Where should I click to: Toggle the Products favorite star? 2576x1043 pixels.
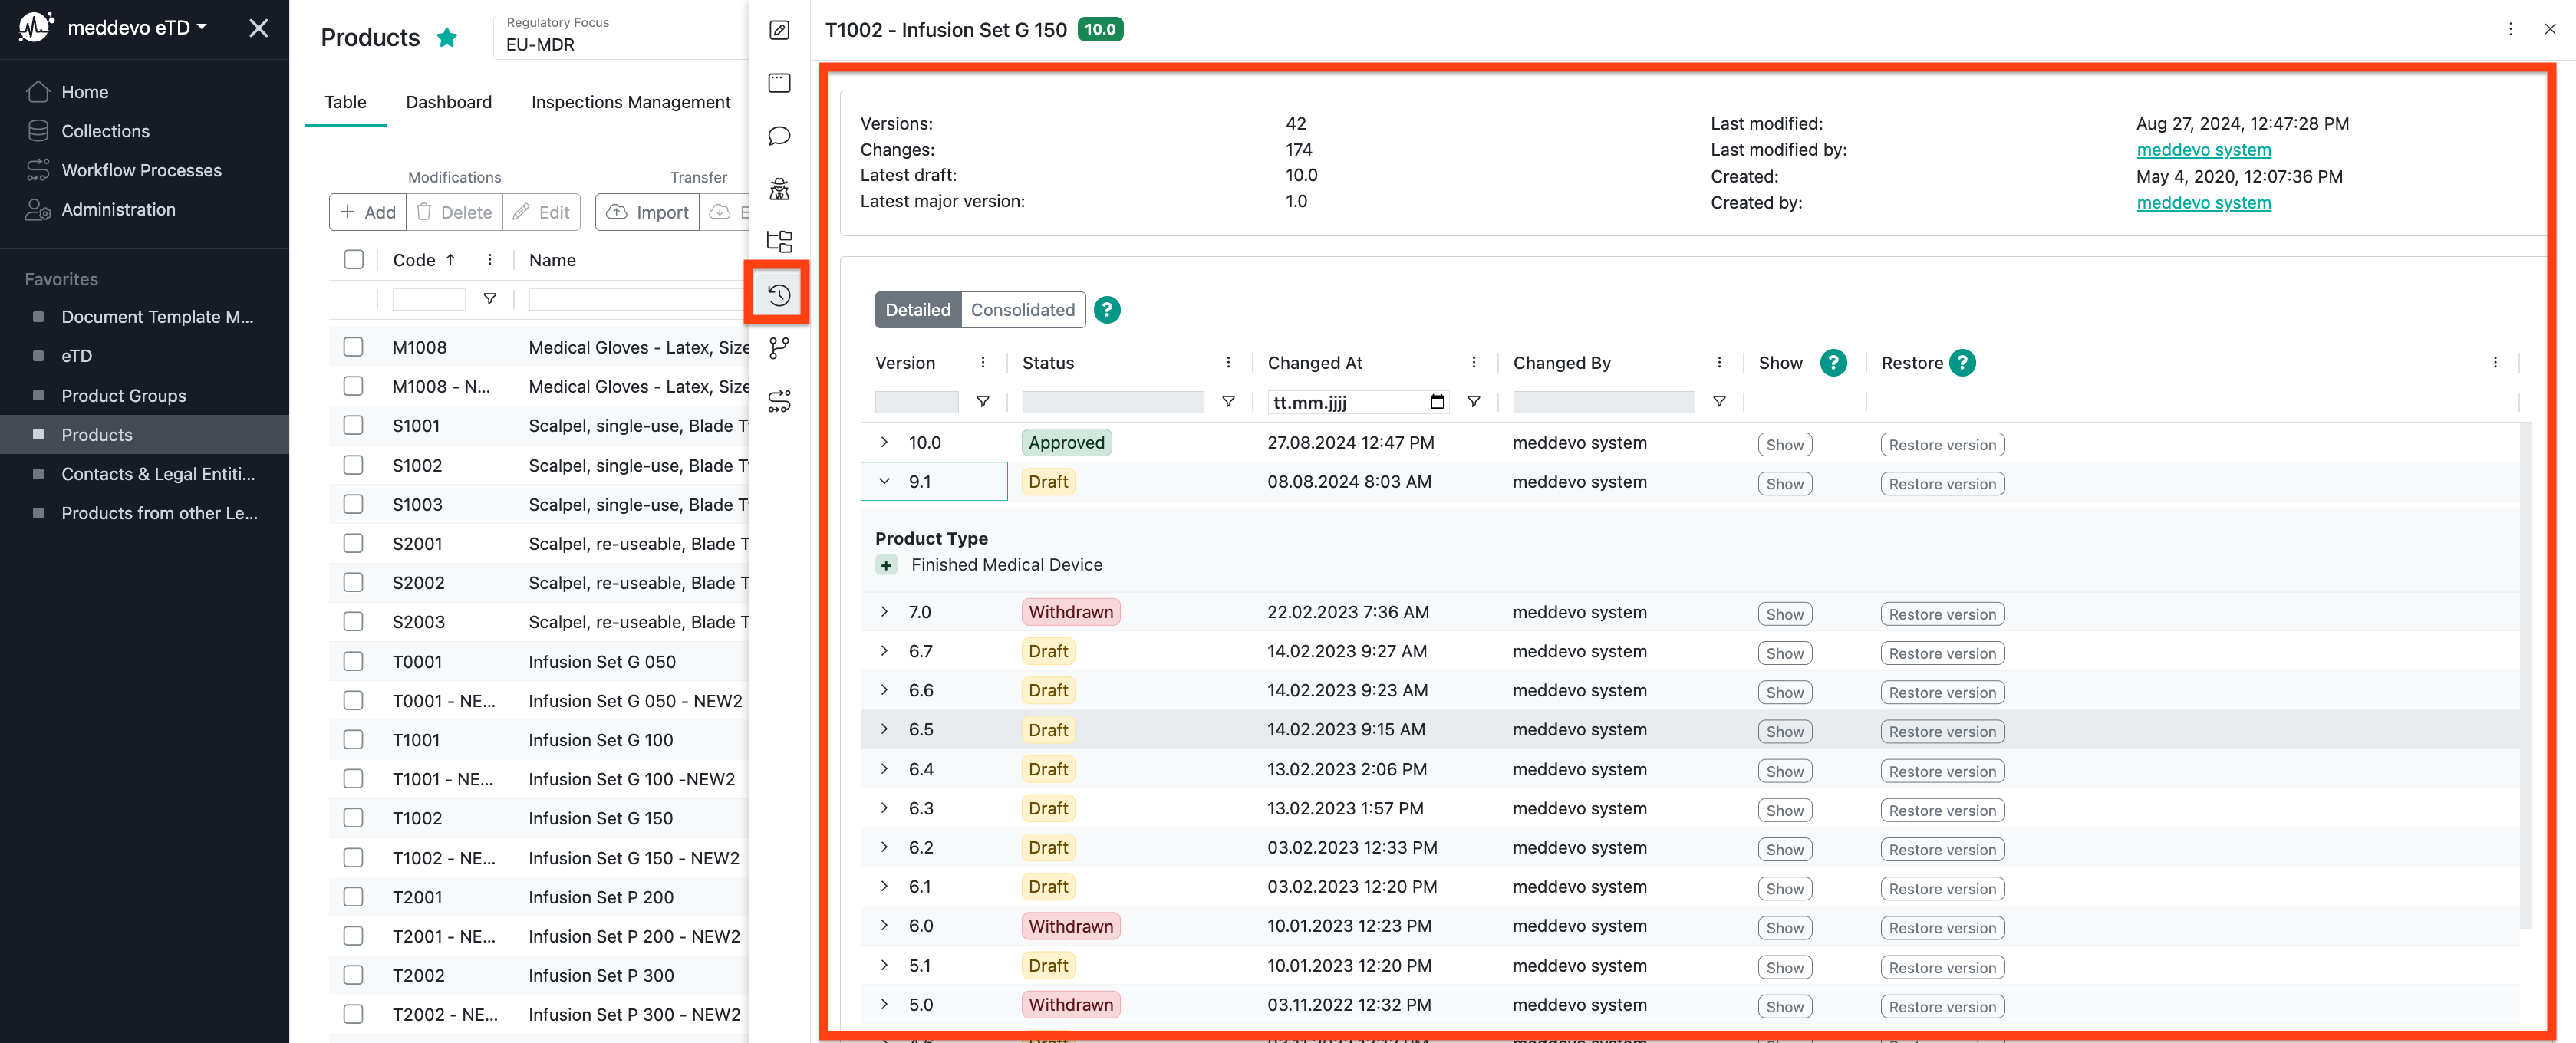[447, 38]
